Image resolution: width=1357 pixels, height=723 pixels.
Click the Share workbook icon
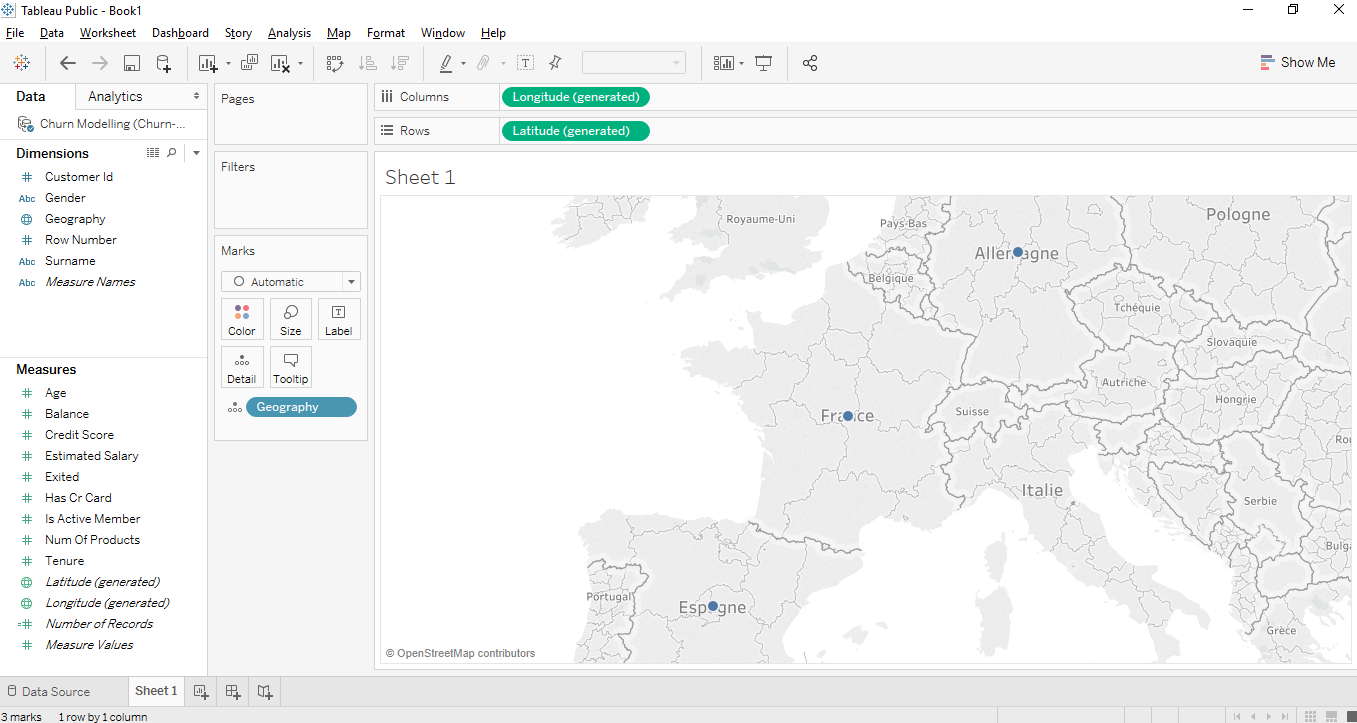810,63
